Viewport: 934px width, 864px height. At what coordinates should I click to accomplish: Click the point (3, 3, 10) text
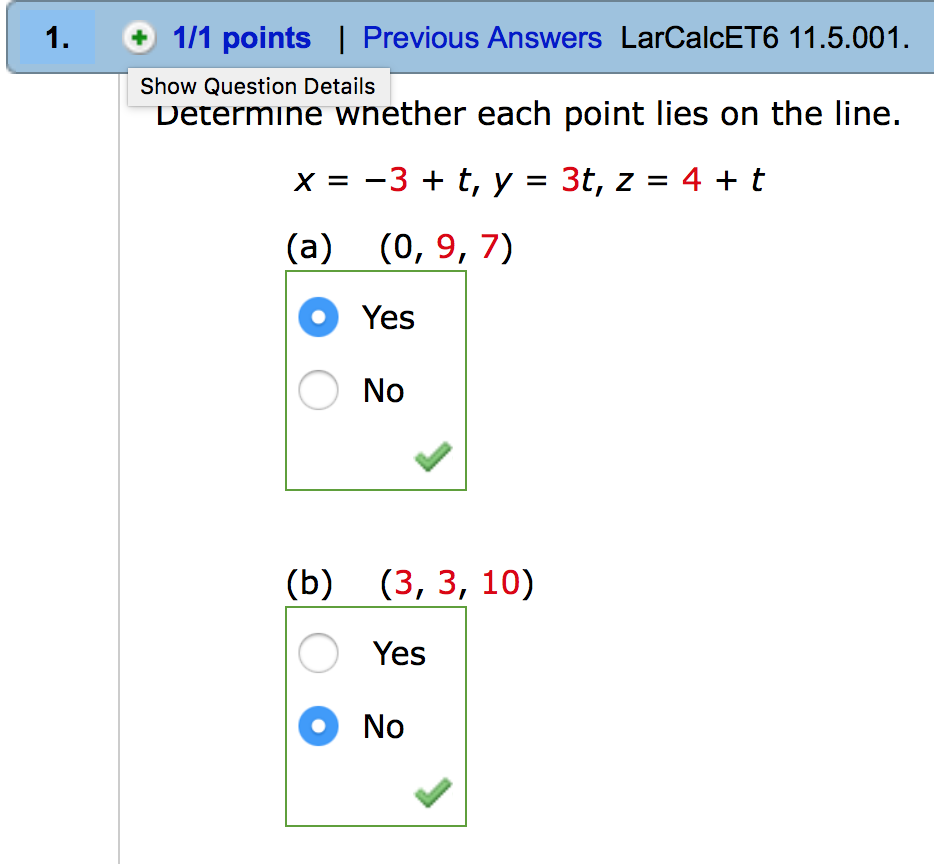[456, 583]
